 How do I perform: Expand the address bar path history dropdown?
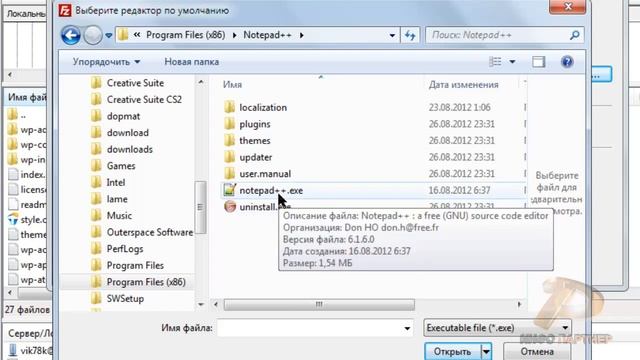392,36
